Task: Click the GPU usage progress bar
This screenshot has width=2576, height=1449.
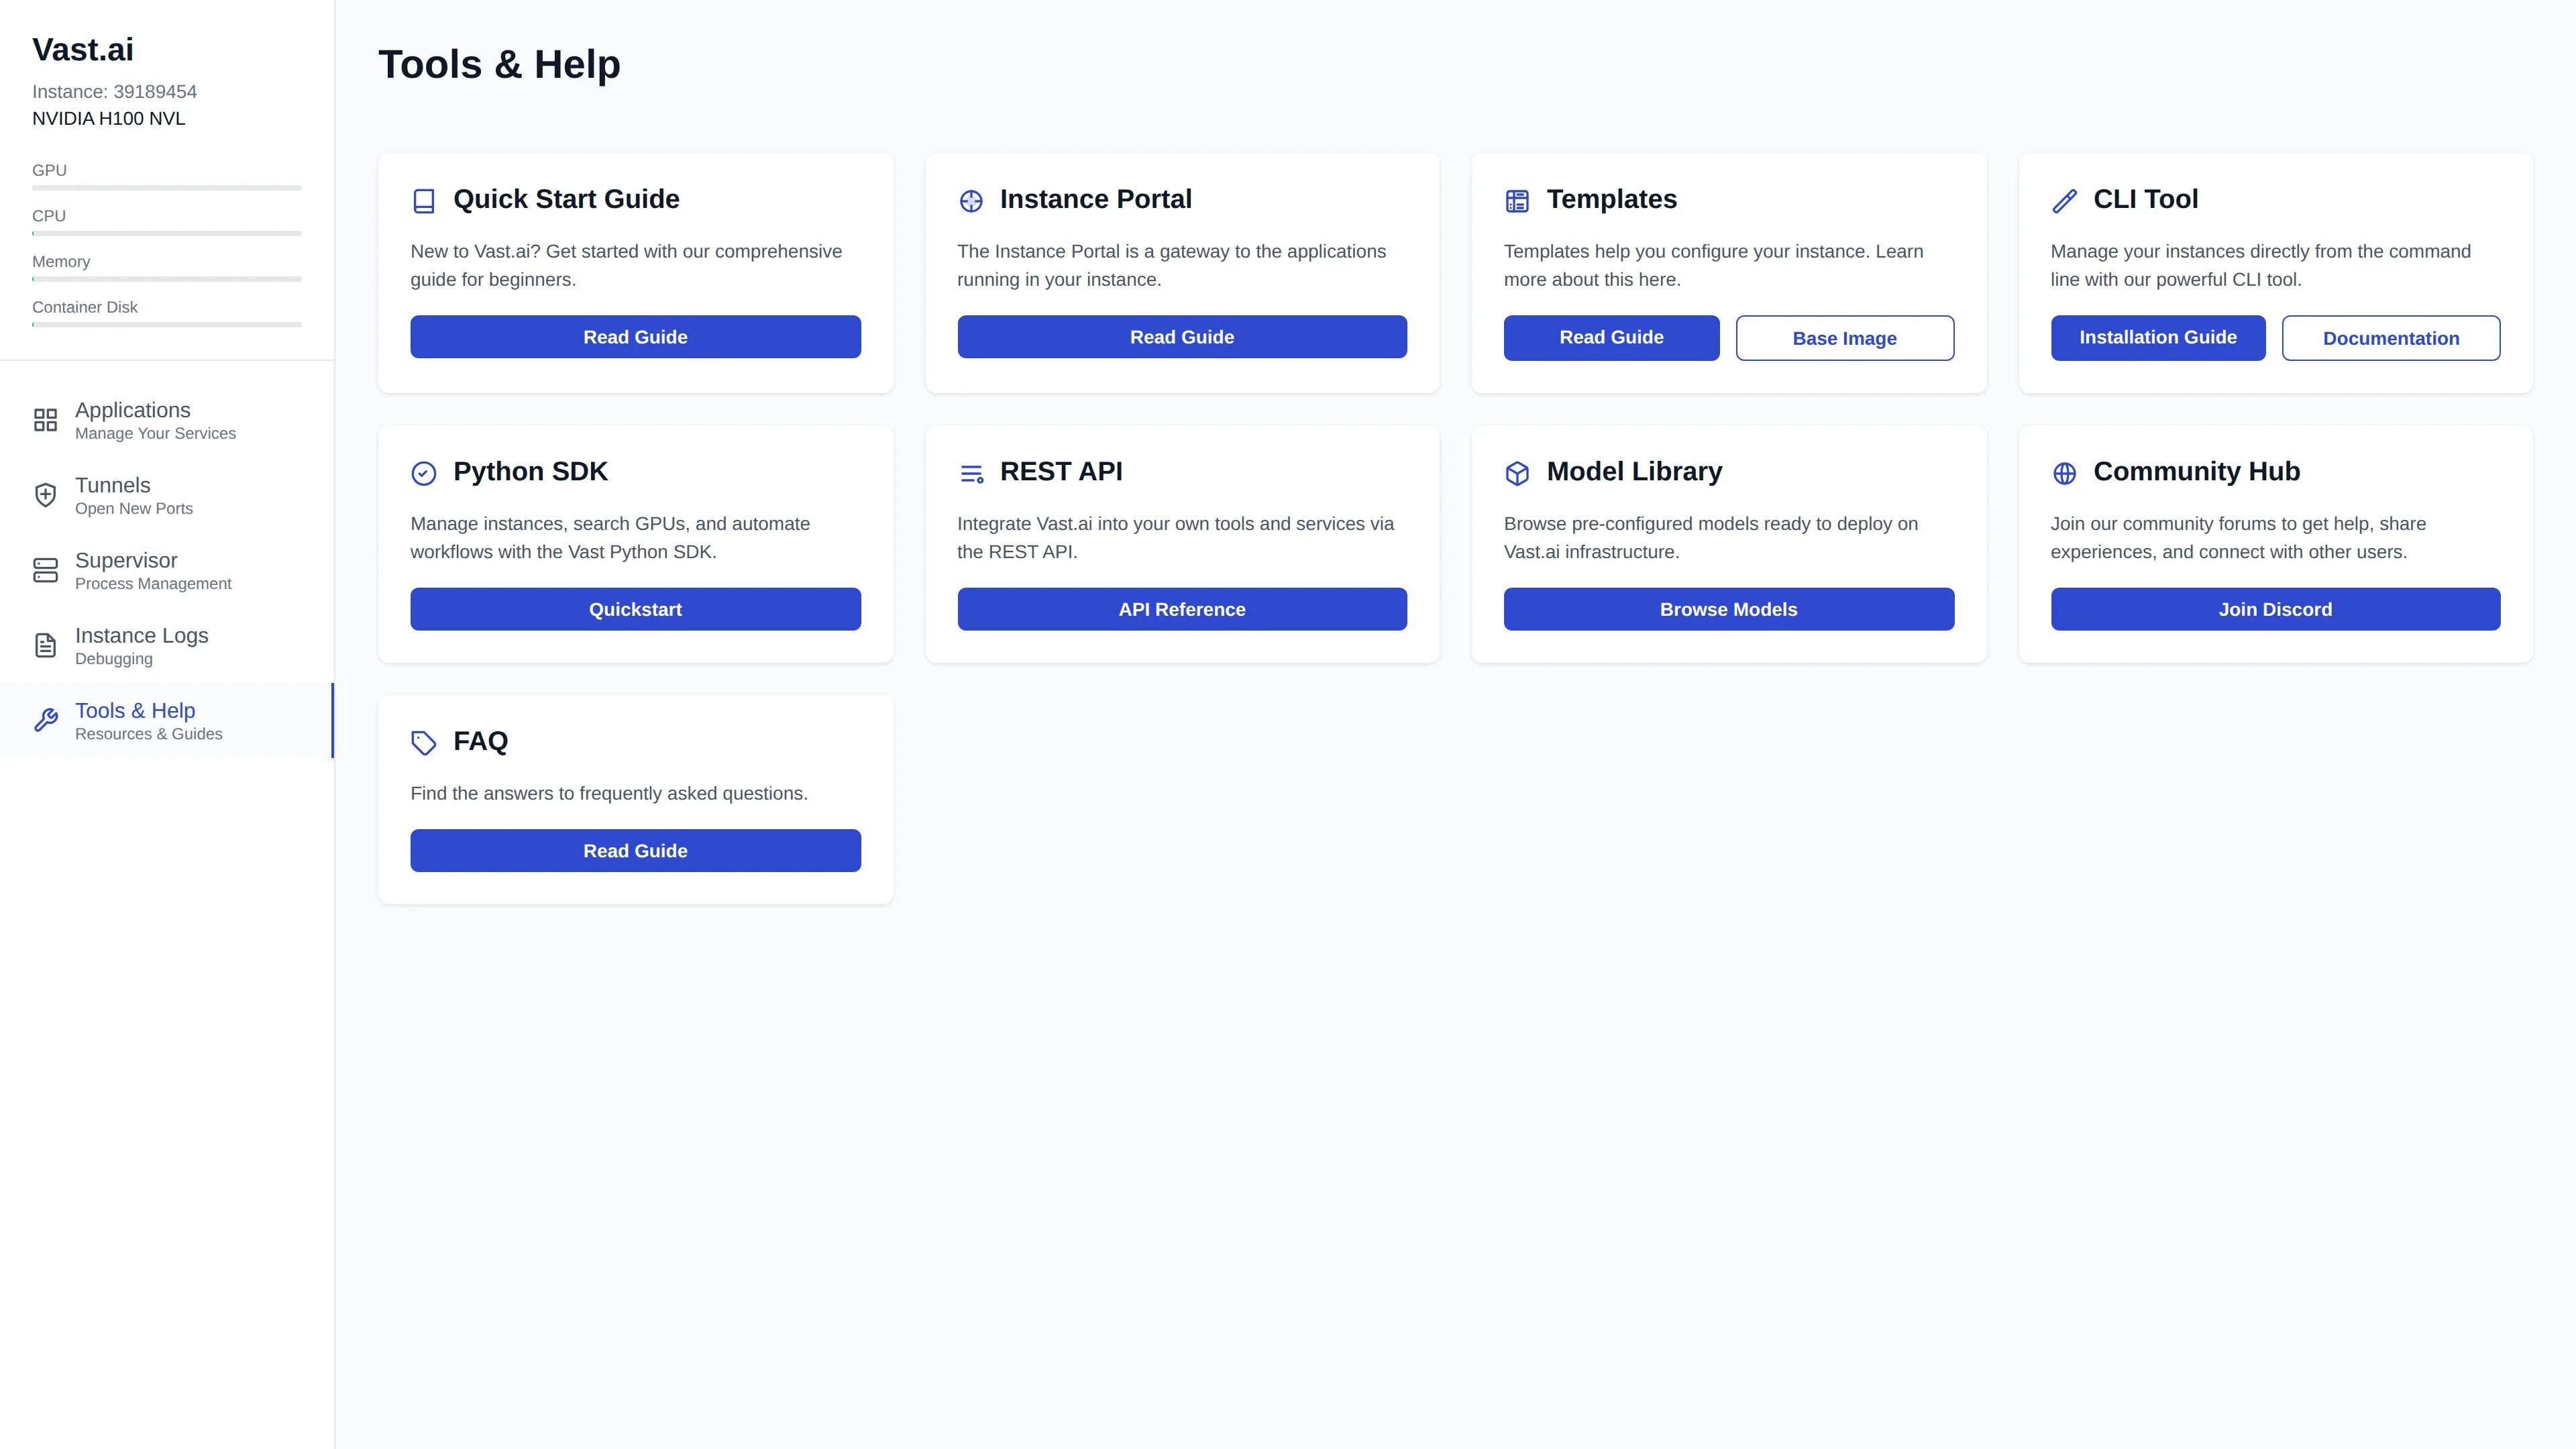Action: pyautogui.click(x=166, y=188)
